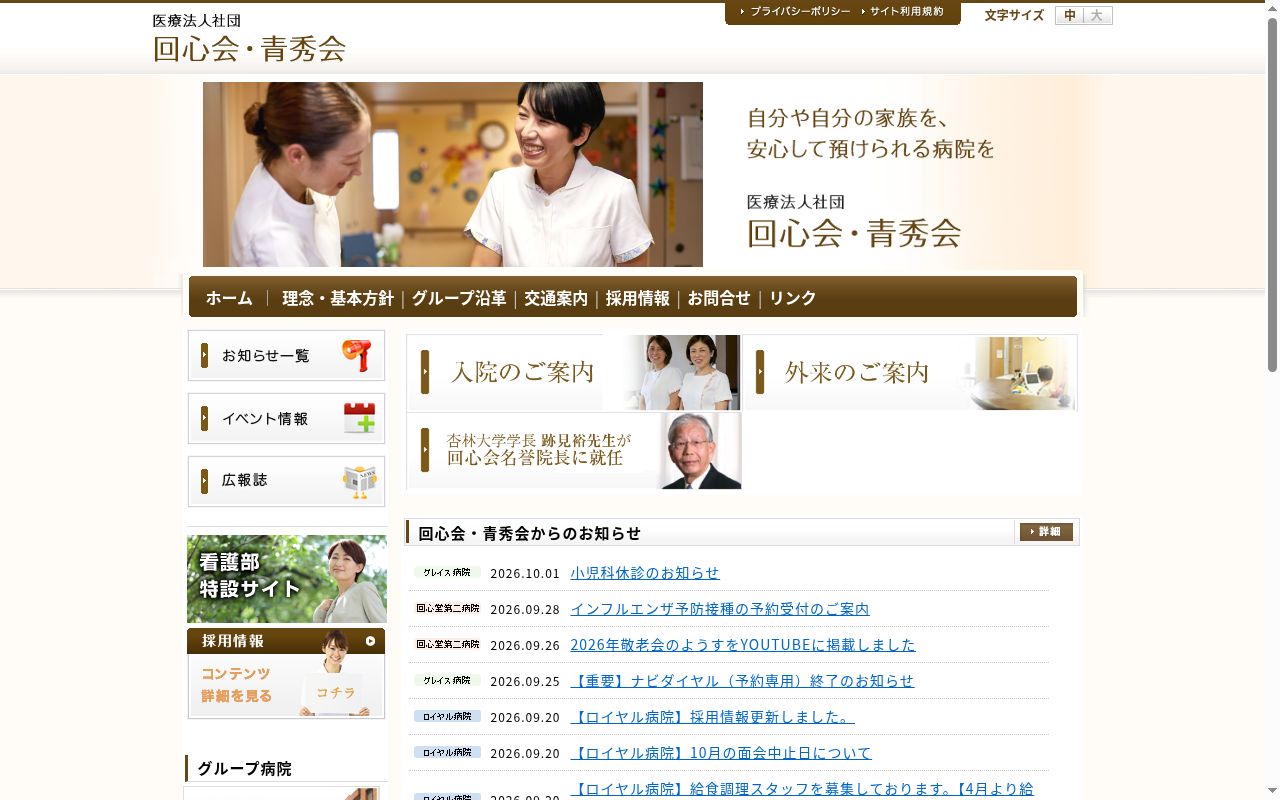Image resolution: width=1280 pixels, height=800 pixels.
Task: Click the グレイス病院 tag dated 2026.10.01
Action: pos(447,573)
